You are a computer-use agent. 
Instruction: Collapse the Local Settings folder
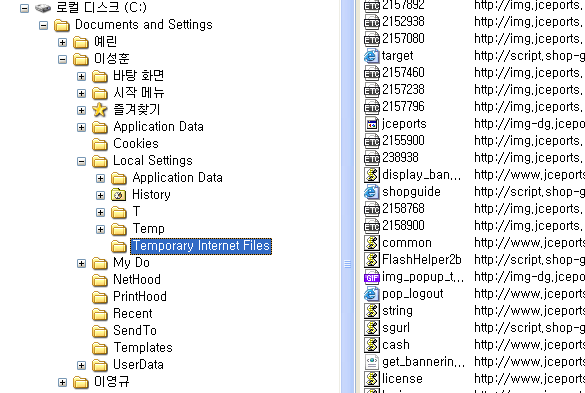coord(81,162)
